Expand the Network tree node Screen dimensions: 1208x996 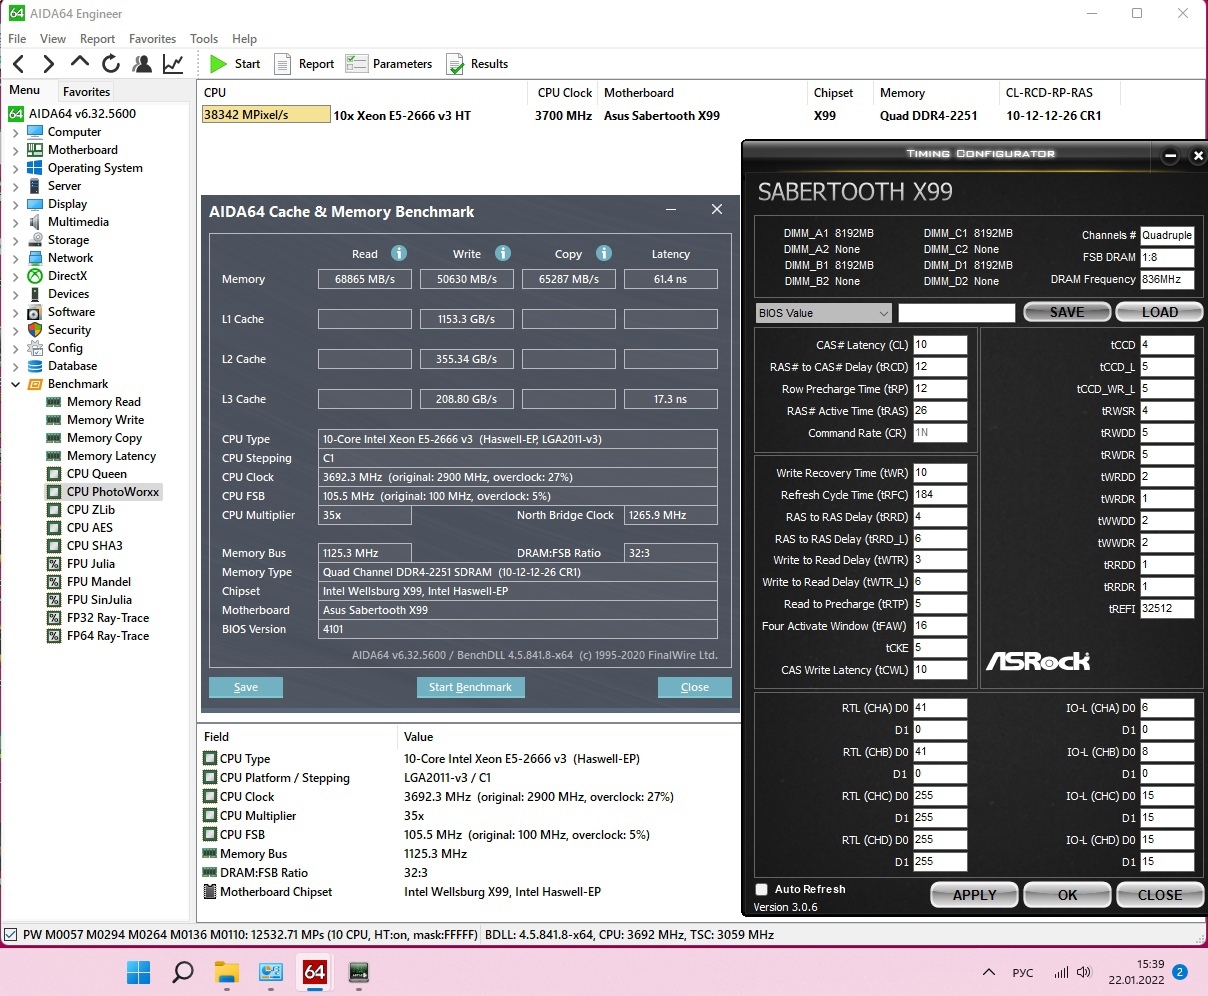click(x=15, y=258)
